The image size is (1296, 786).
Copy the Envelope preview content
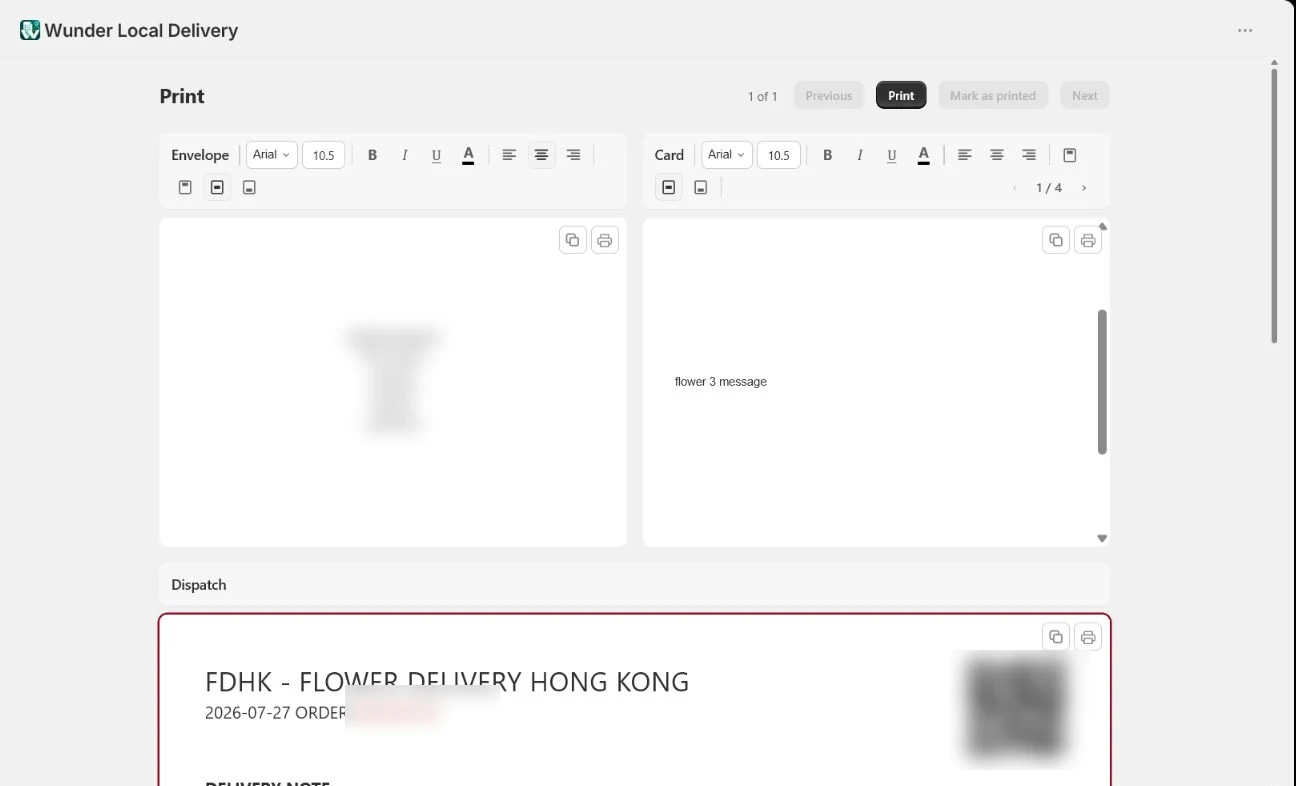pyautogui.click(x=573, y=240)
